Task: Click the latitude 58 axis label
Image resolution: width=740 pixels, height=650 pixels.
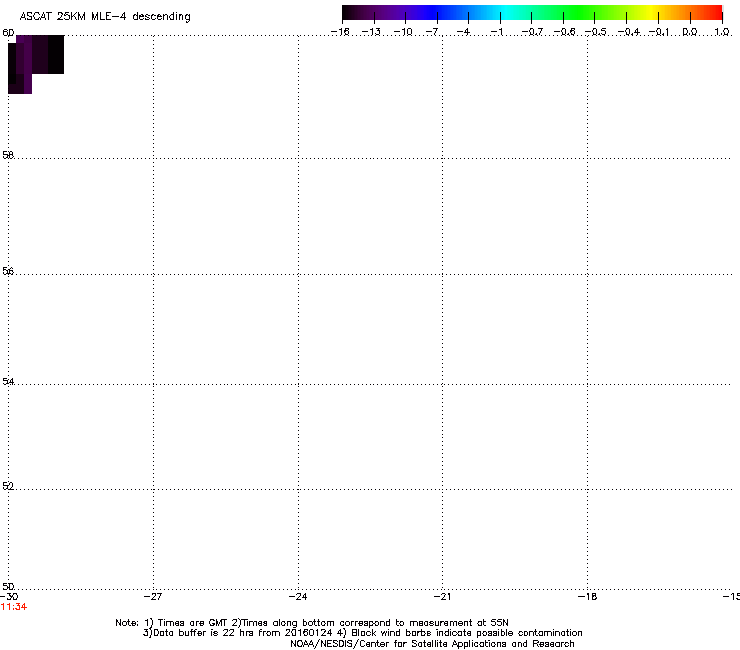Action: [8, 155]
